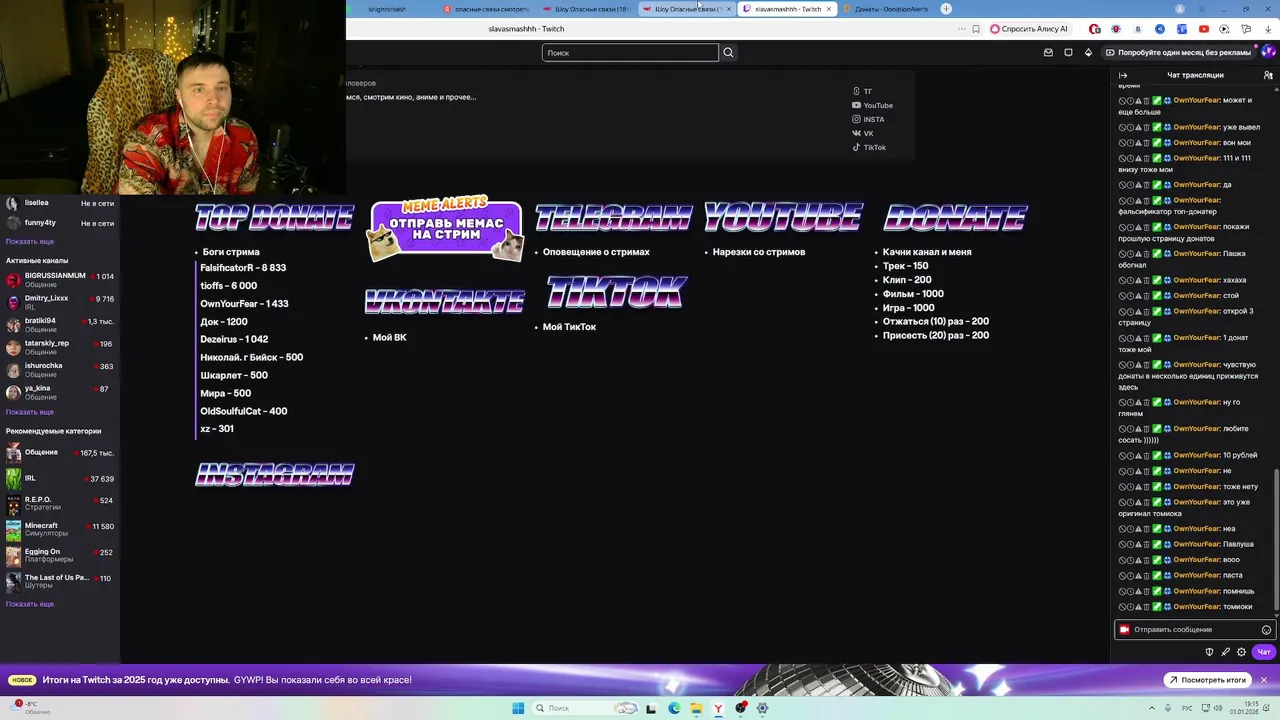The width and height of the screenshot is (1280, 720).
Task: Collapse the stream chat panel arrow
Action: pos(1123,75)
